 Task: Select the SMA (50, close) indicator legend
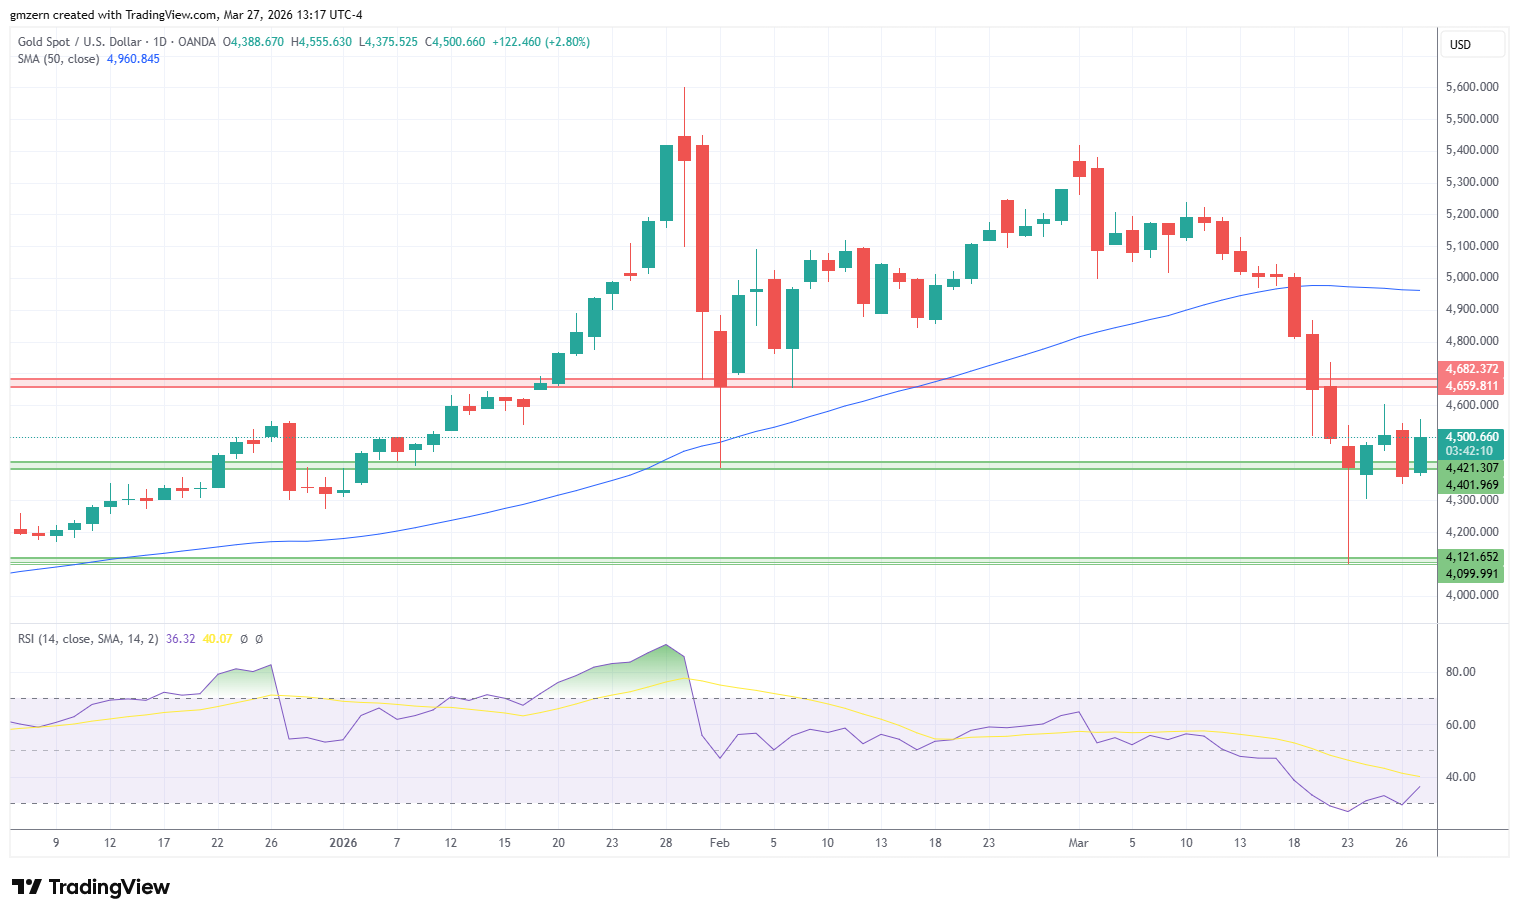(58, 59)
